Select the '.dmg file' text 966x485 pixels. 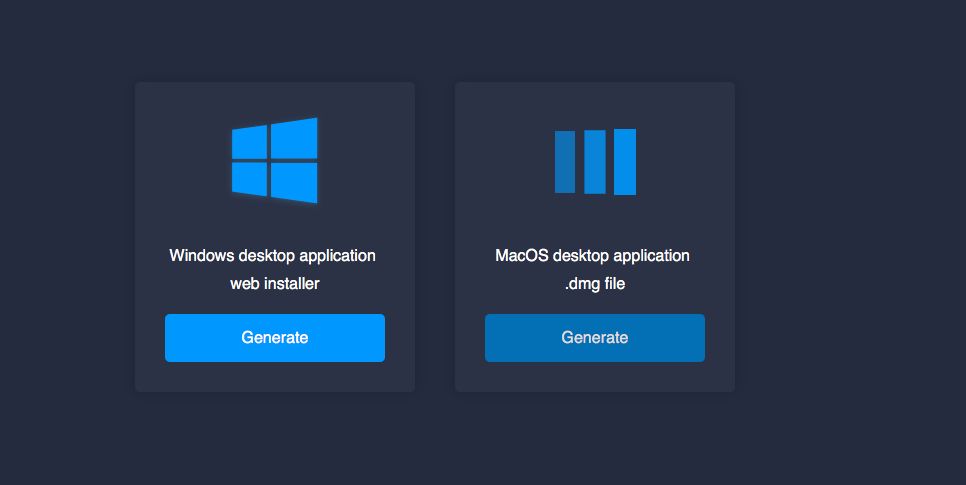click(x=595, y=283)
